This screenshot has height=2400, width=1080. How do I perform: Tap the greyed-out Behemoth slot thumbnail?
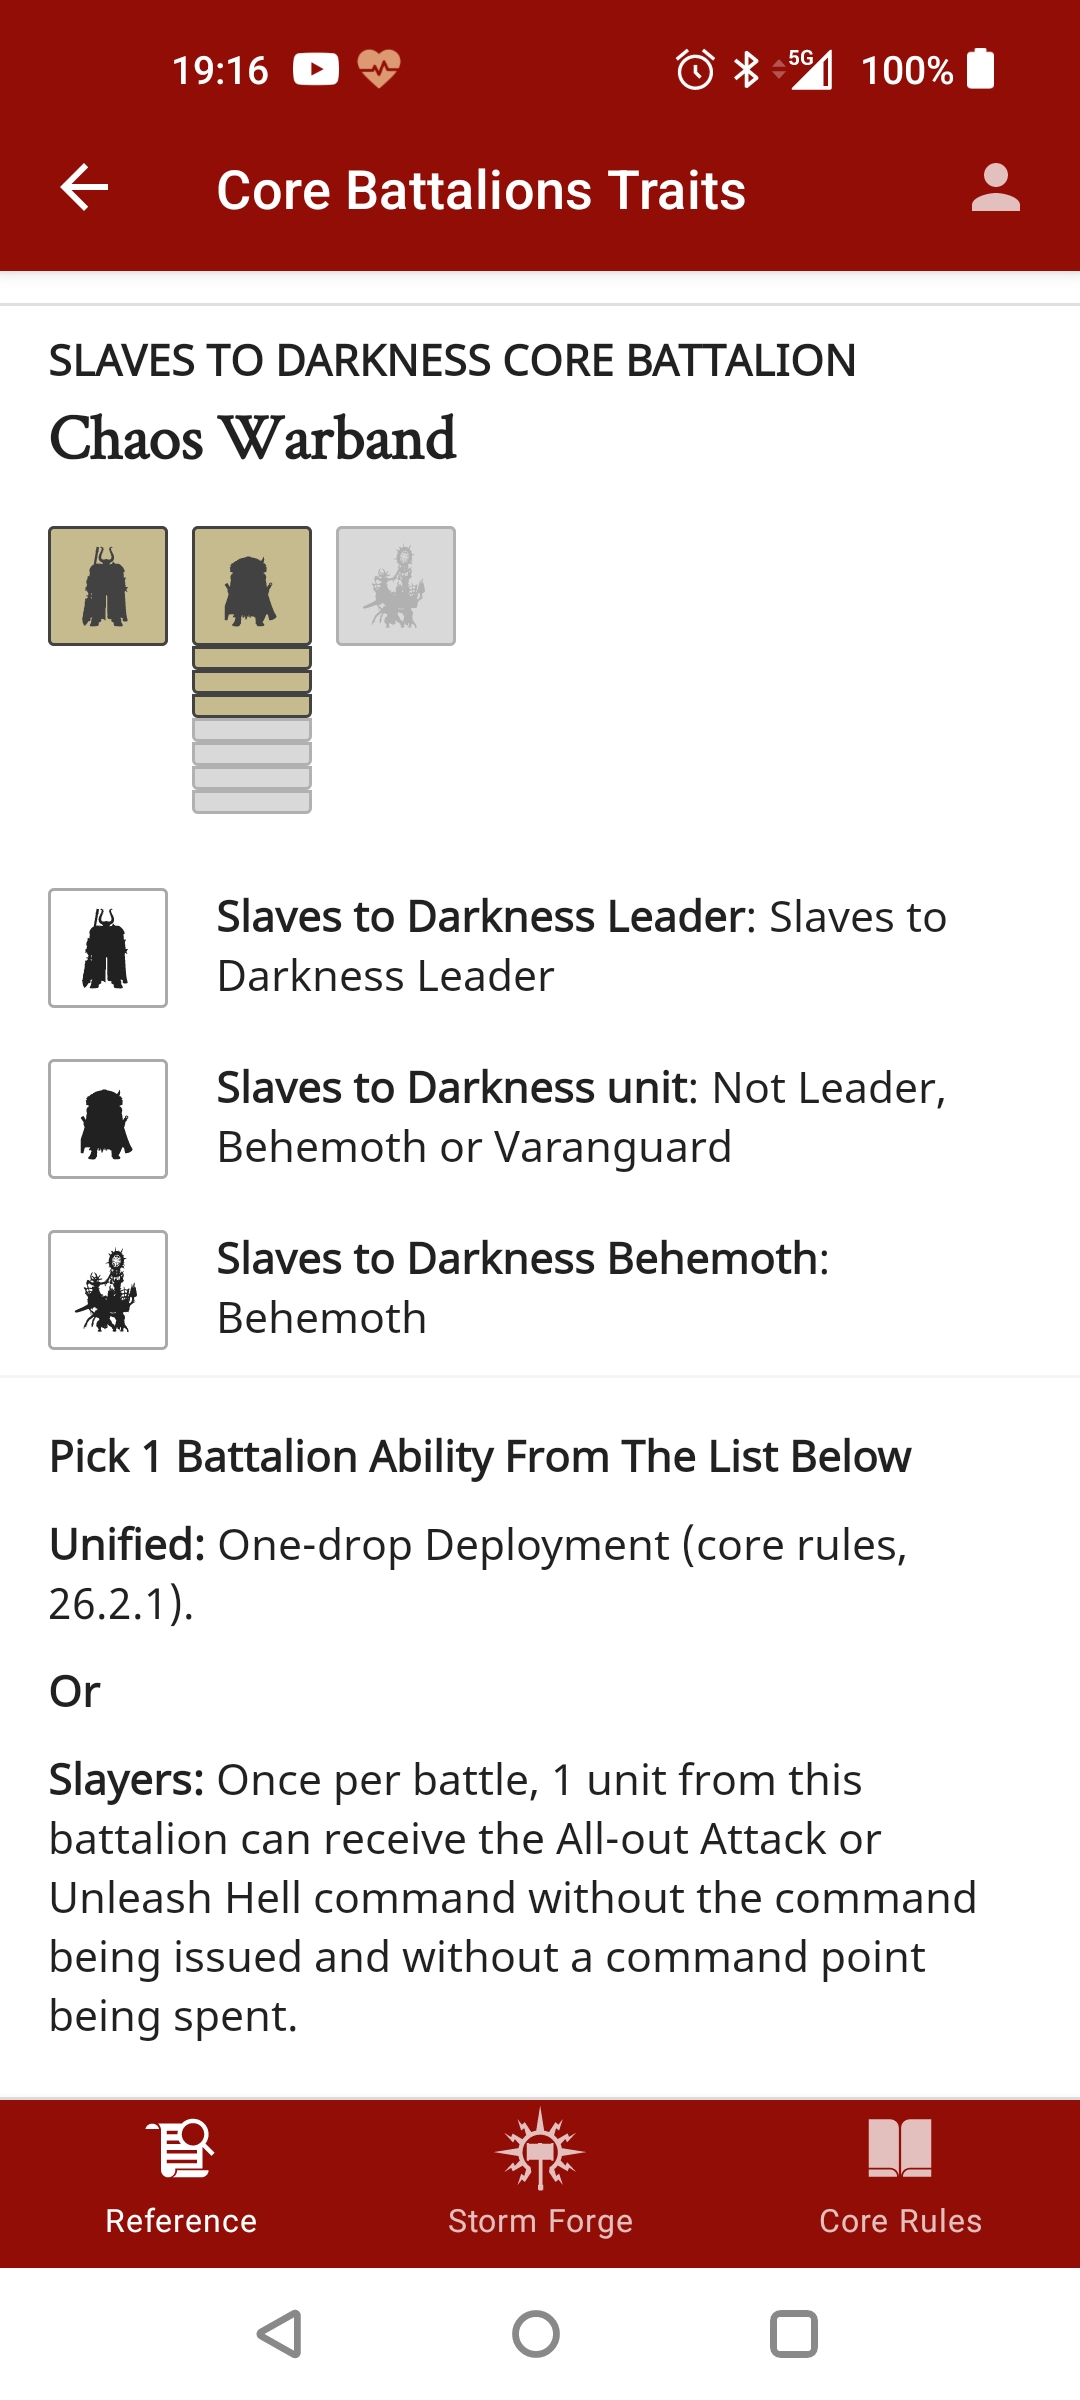click(396, 586)
